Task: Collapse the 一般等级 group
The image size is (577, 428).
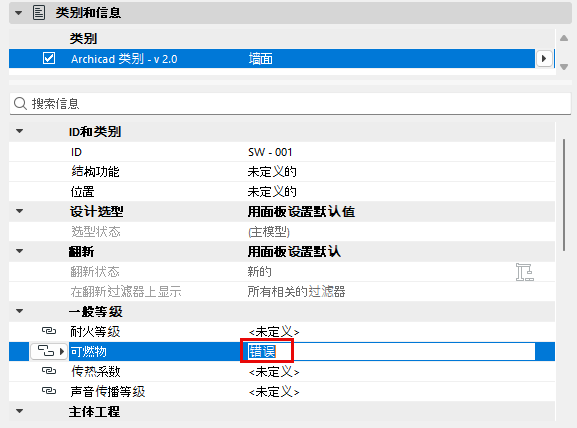Action: click(20, 311)
